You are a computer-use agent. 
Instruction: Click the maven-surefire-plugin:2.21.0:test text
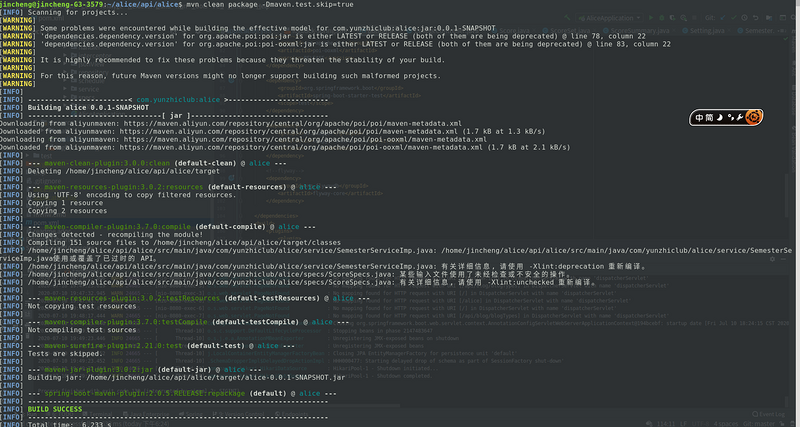[113, 346]
